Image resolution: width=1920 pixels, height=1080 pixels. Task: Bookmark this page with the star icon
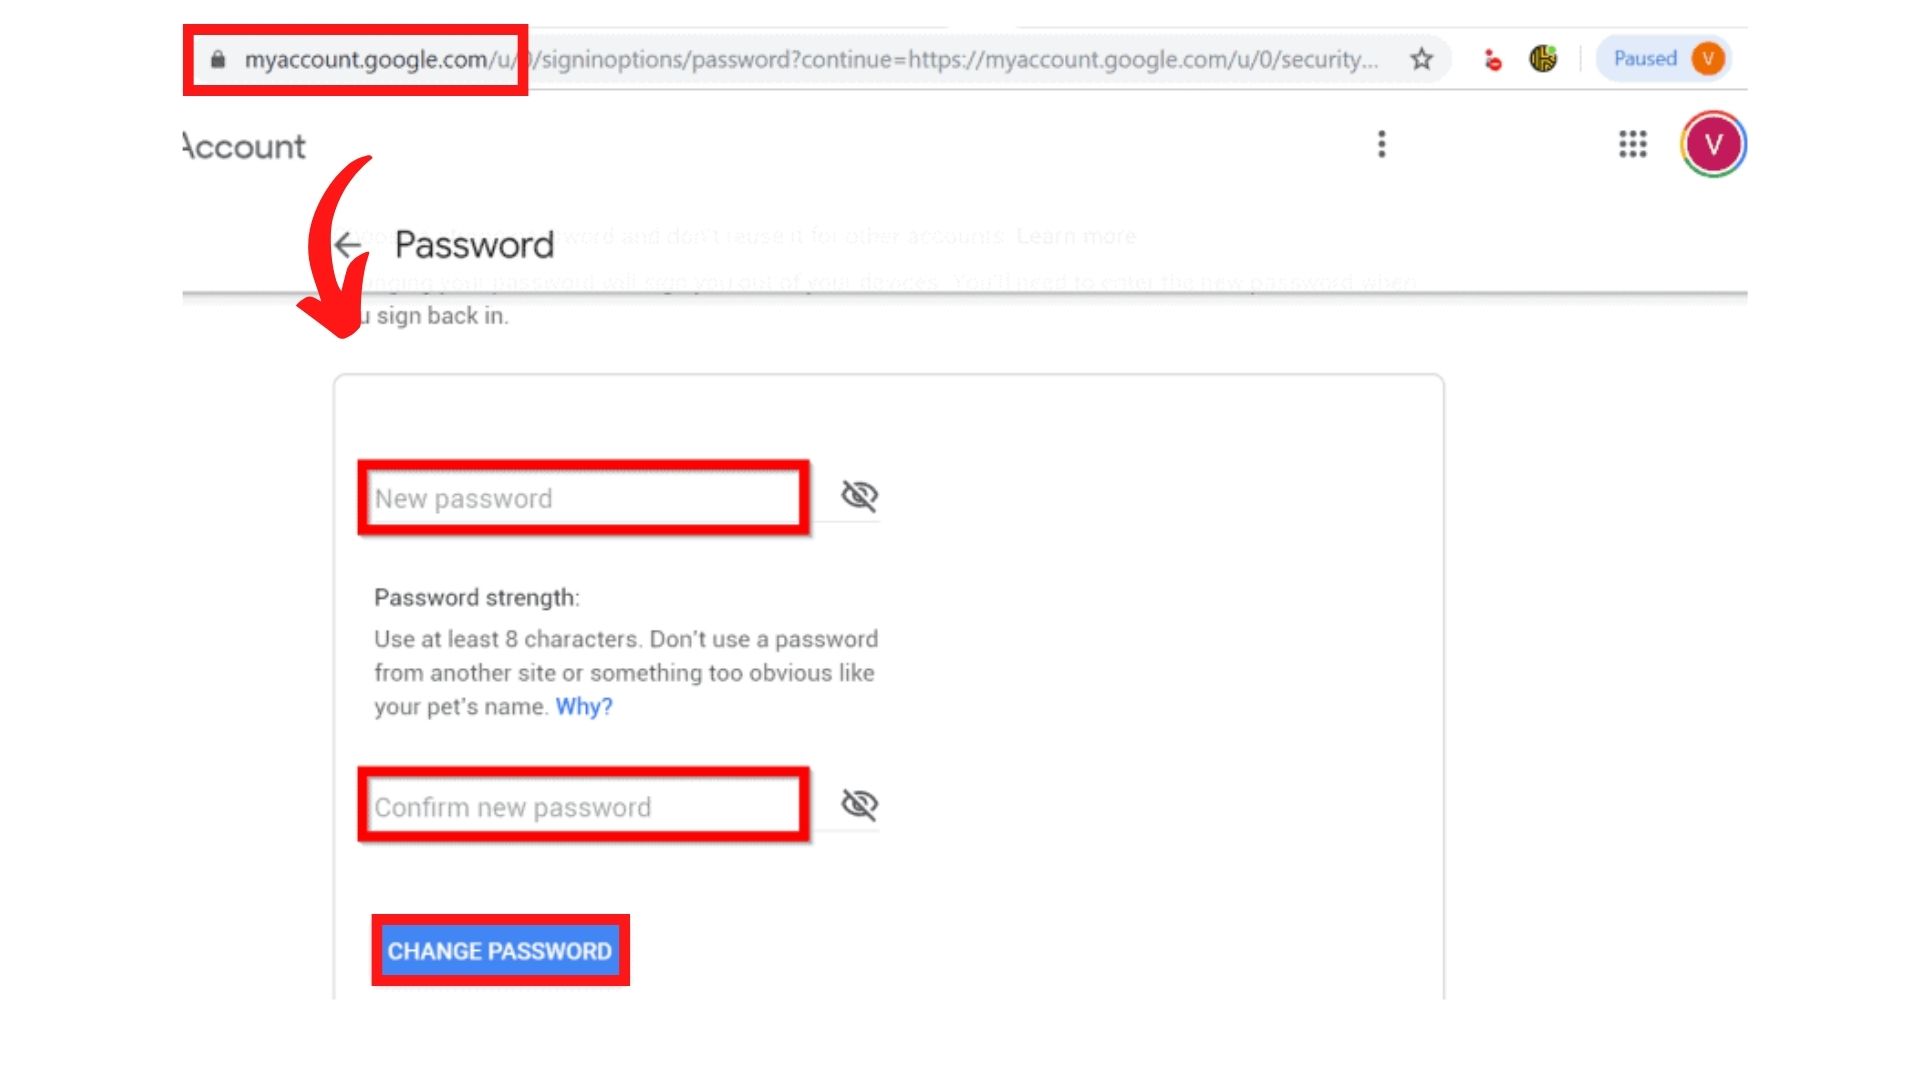(1421, 59)
